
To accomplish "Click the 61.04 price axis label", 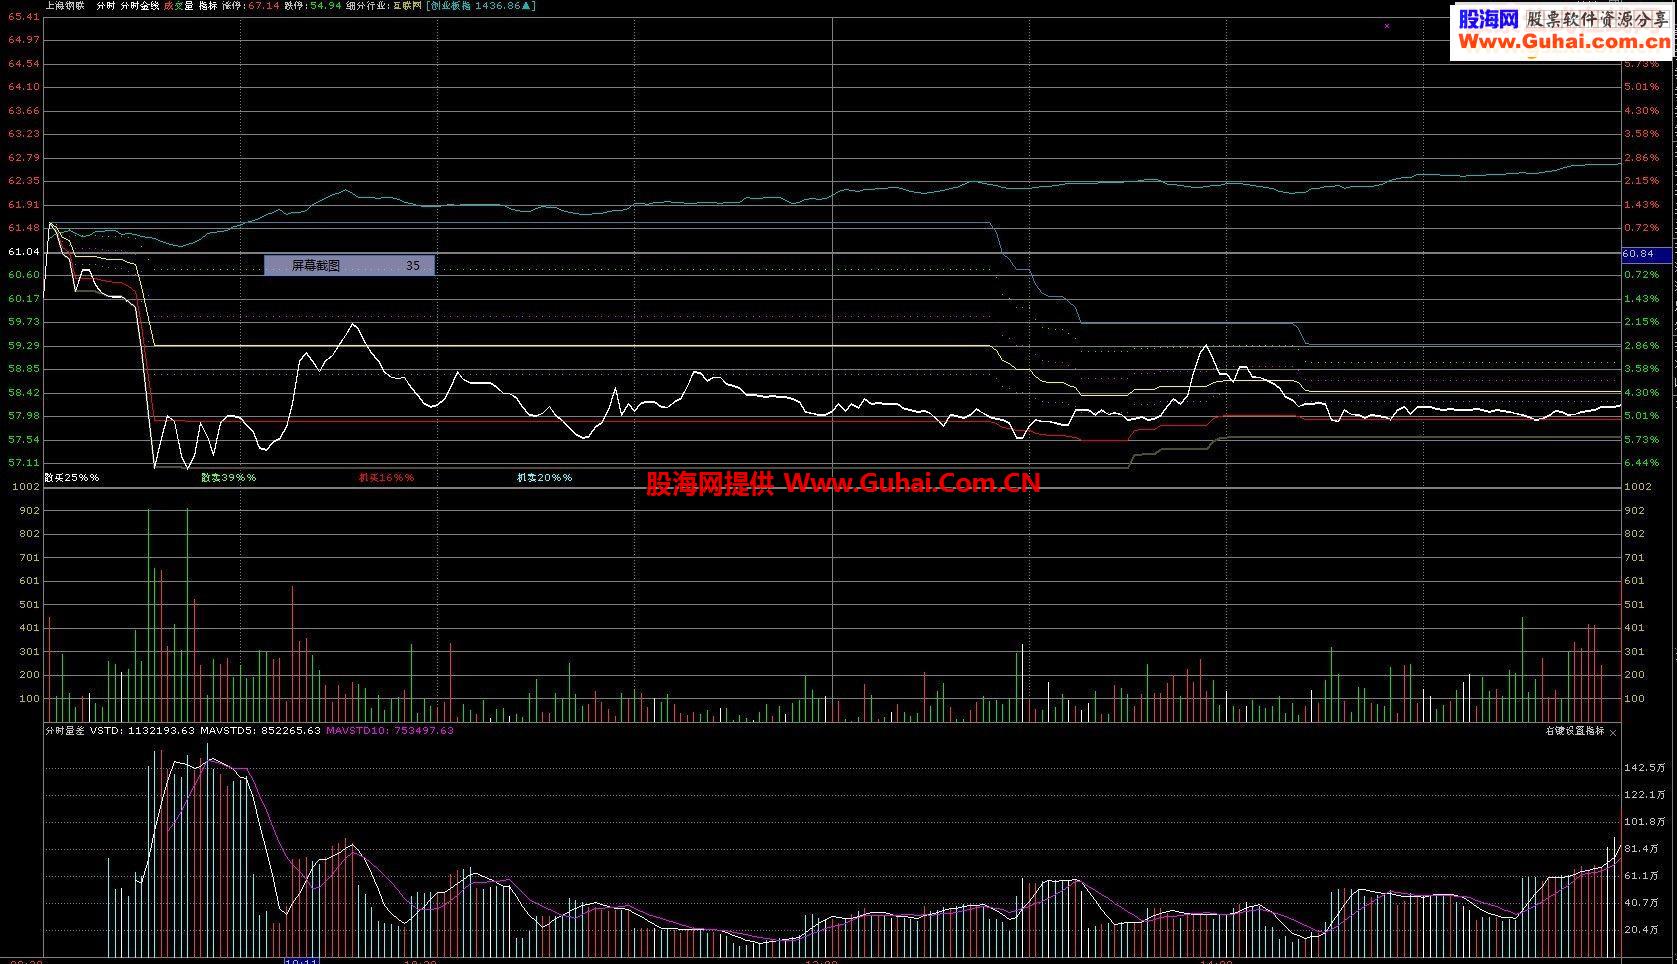I will coord(23,251).
